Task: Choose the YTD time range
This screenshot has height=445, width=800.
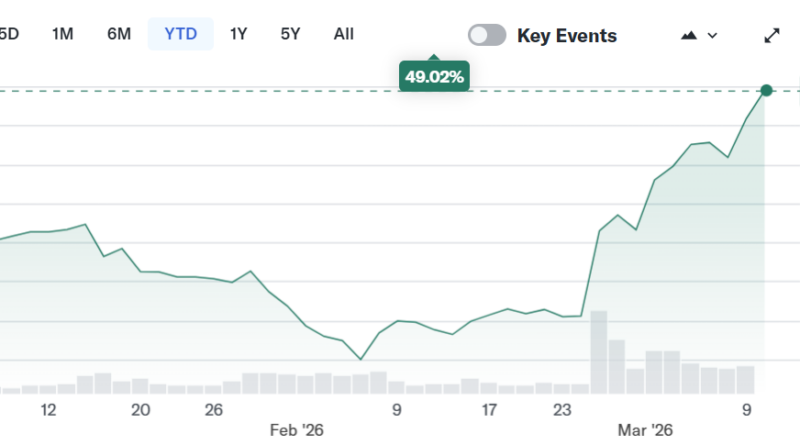Action: click(x=181, y=34)
